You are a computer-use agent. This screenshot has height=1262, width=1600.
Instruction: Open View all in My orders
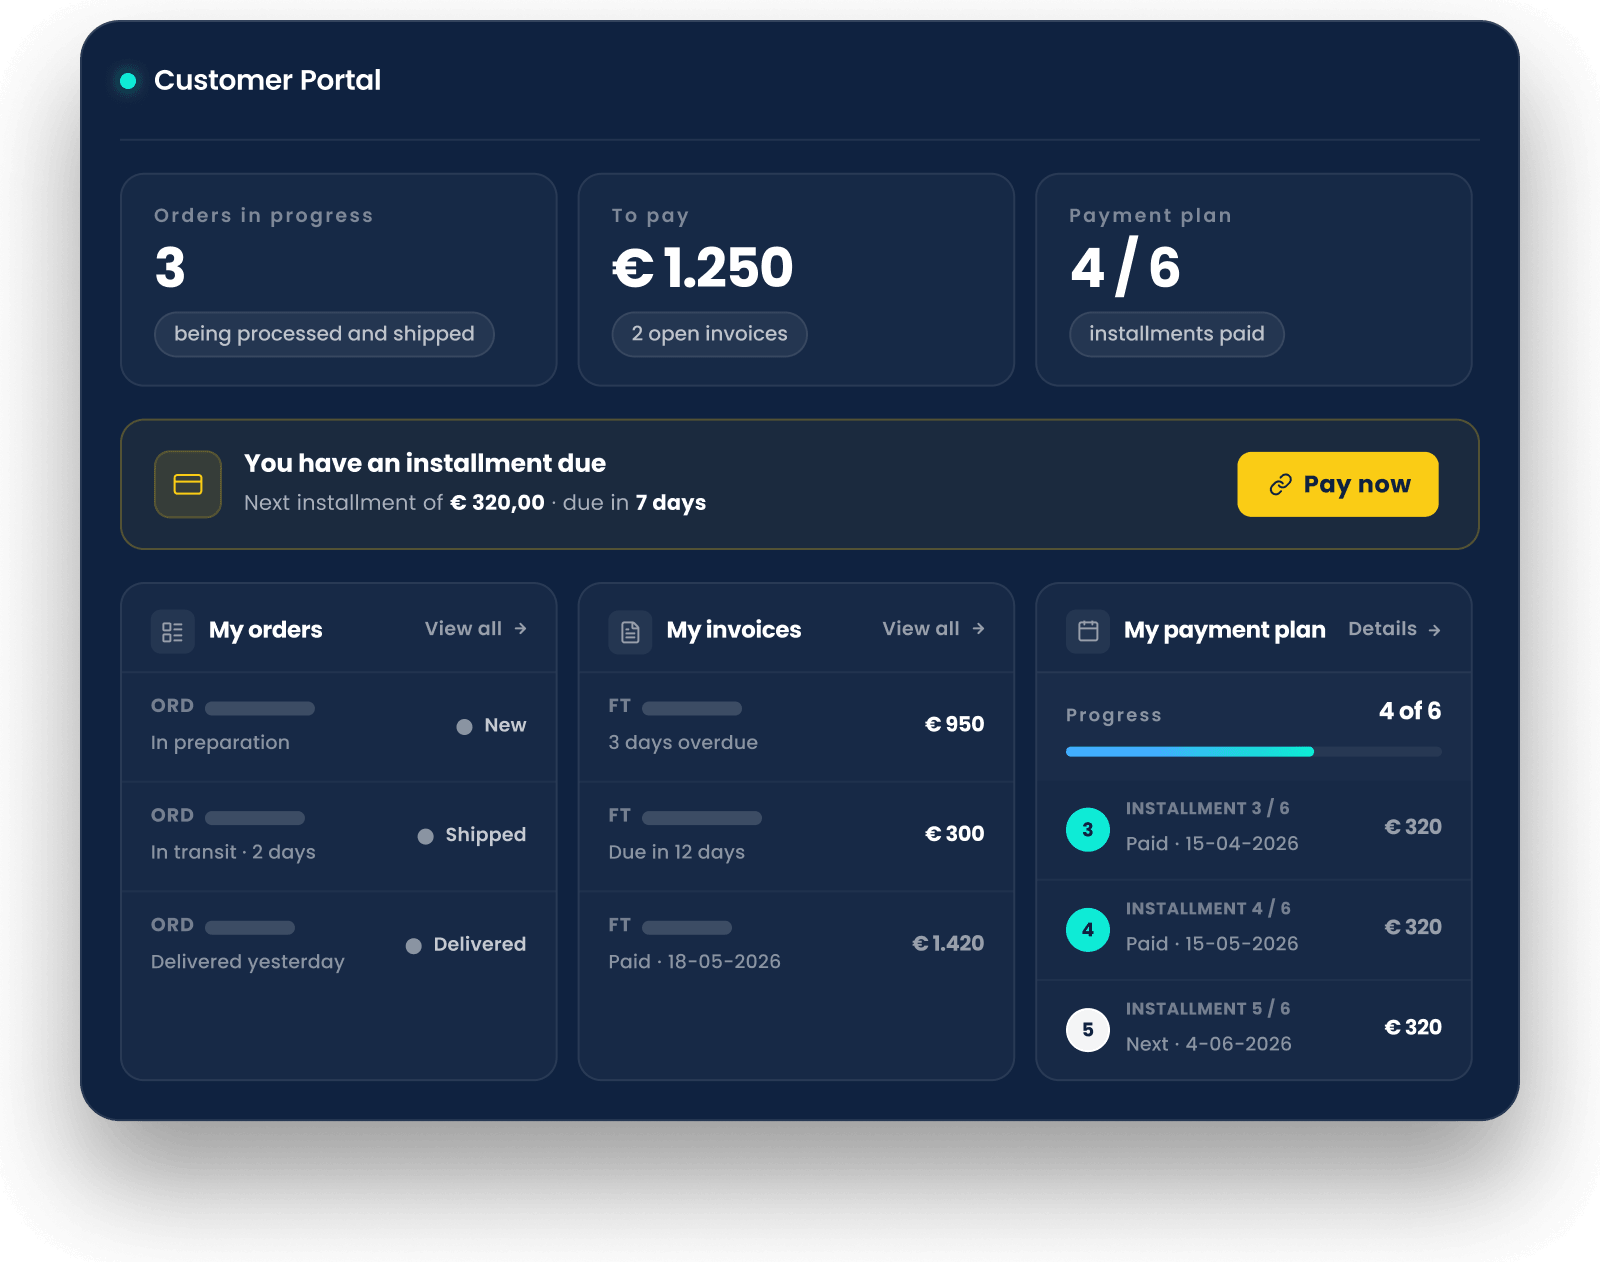click(475, 629)
